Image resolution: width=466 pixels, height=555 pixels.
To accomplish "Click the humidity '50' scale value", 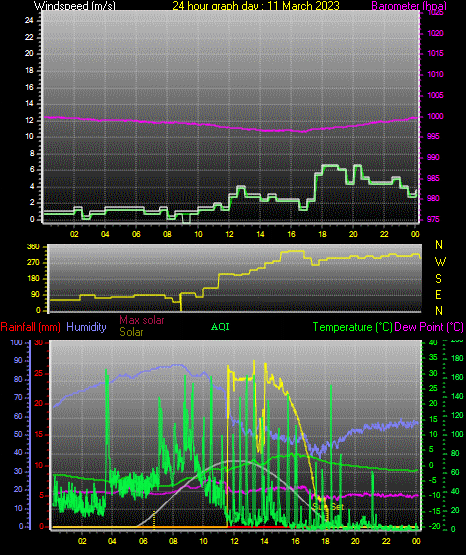I will coord(18,434).
